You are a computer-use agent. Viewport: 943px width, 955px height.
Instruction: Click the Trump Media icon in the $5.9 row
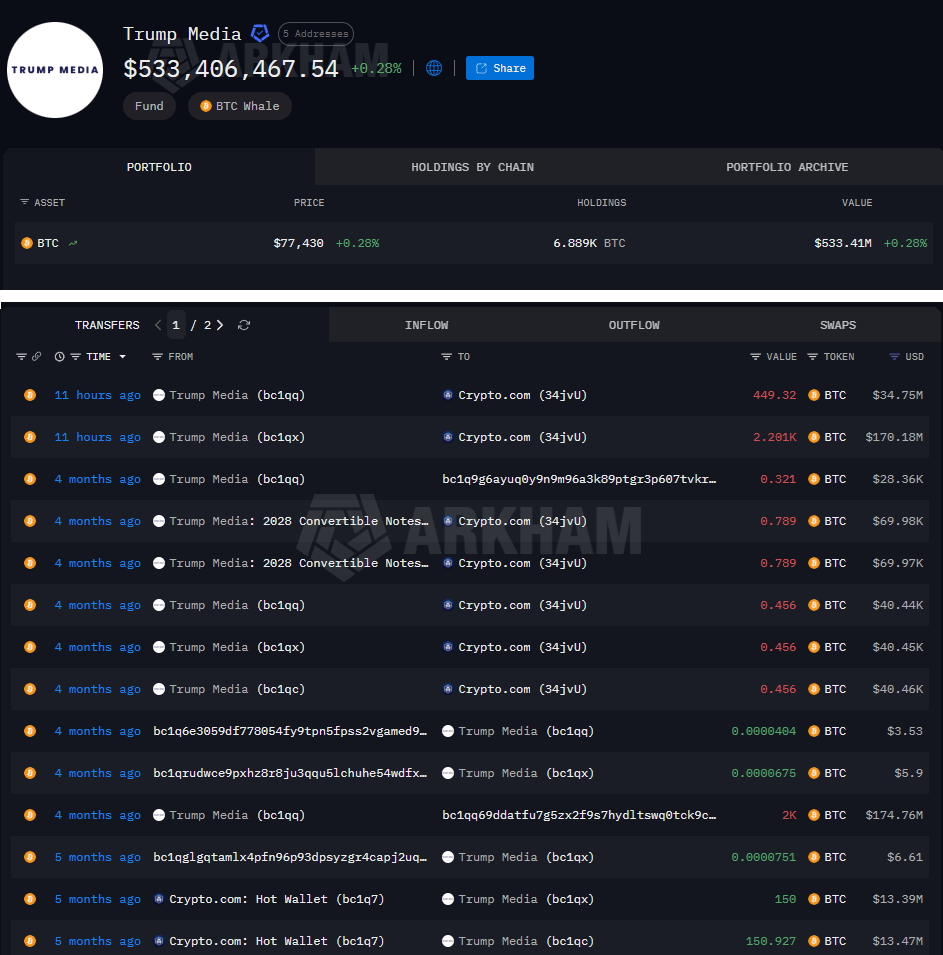[448, 774]
